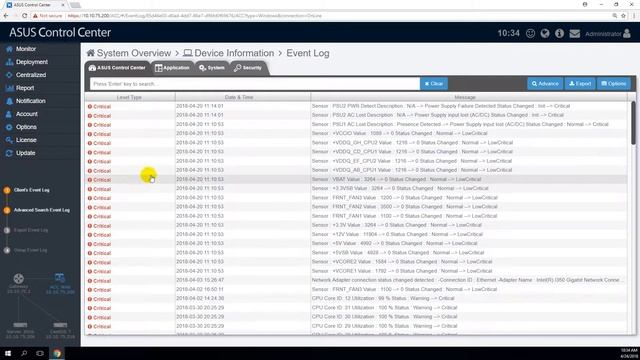Image resolution: width=640 pixels, height=360 pixels.
Task: Reload the browser page
Action: click(24, 16)
